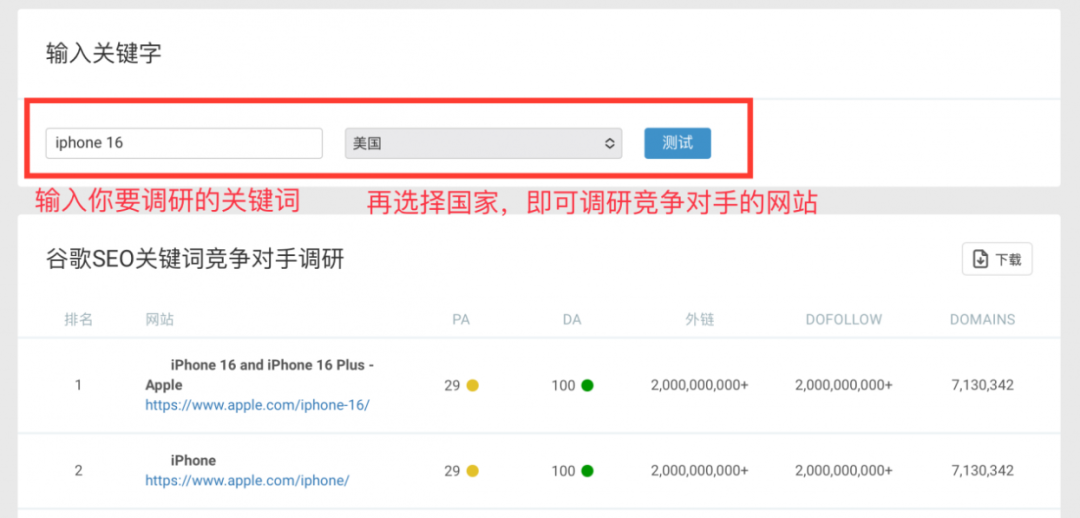This screenshot has width=1080, height=518.
Task: Click the keyword input field containing iphone 16
Action: pyautogui.click(x=184, y=143)
